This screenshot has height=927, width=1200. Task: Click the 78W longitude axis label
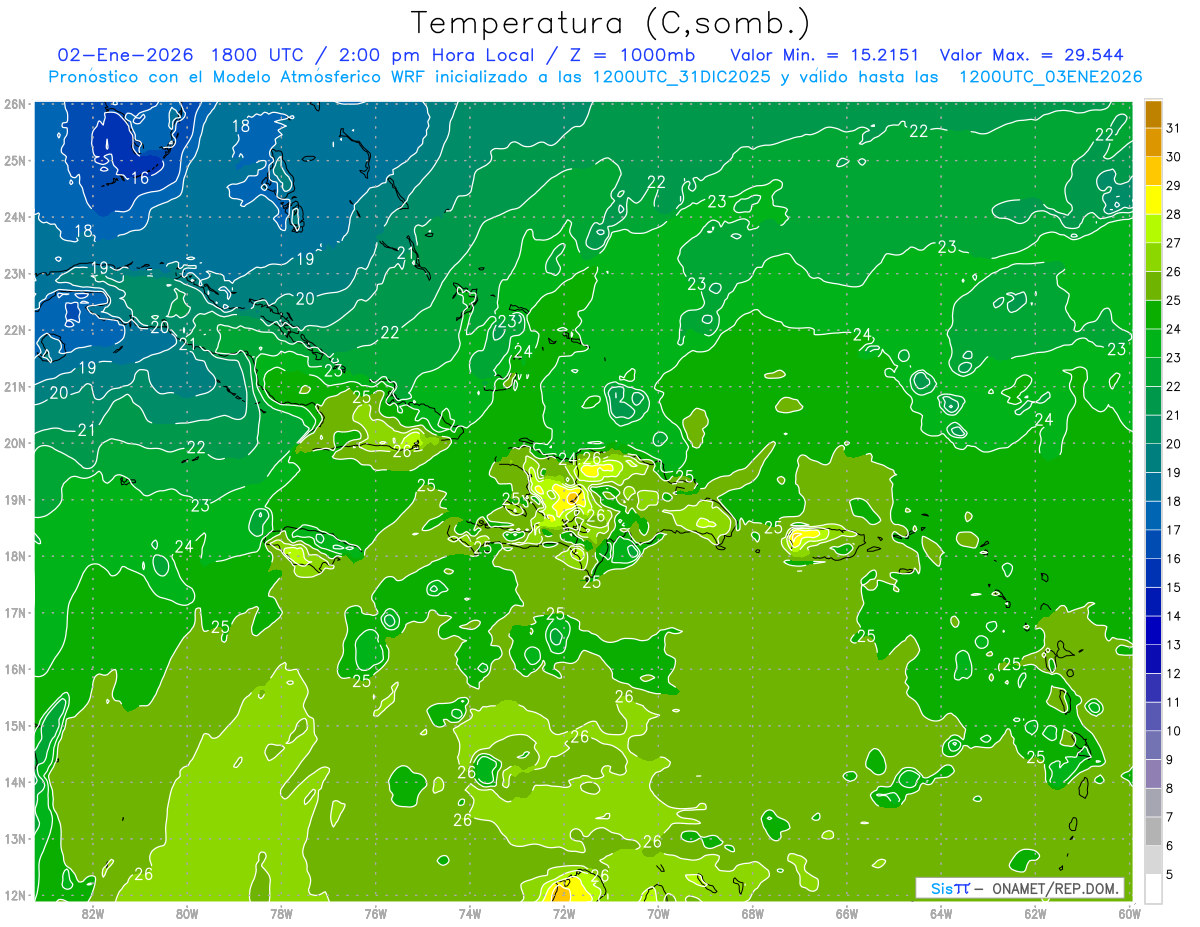point(281,913)
